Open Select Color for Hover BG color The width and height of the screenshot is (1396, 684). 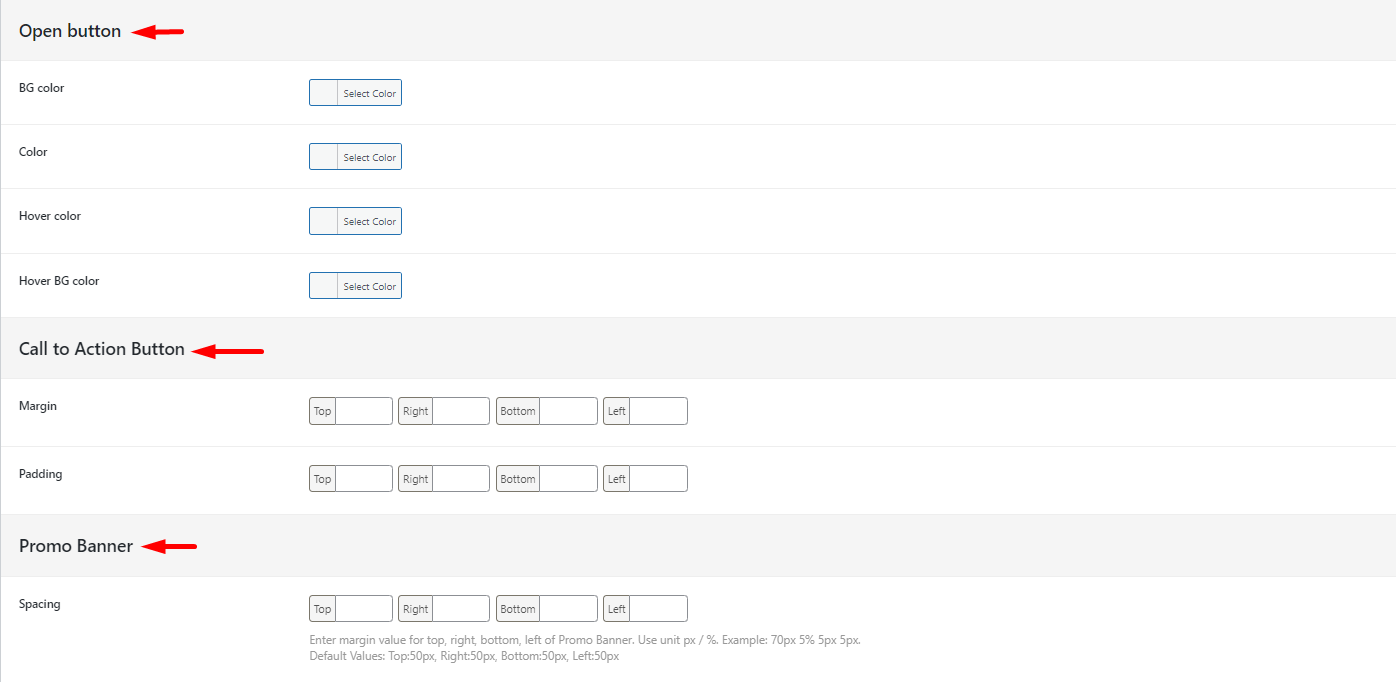tap(369, 286)
